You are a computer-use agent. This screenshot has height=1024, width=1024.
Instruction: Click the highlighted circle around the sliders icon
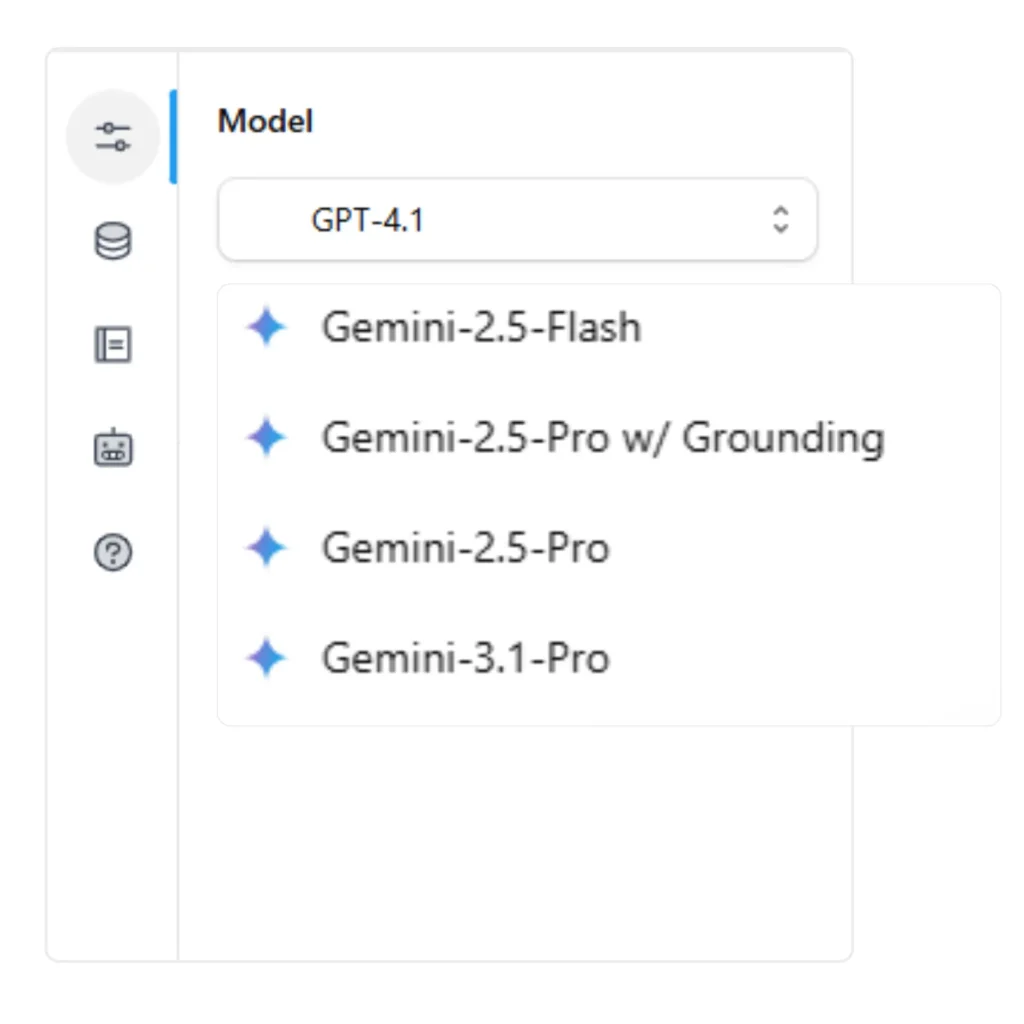pos(113,138)
